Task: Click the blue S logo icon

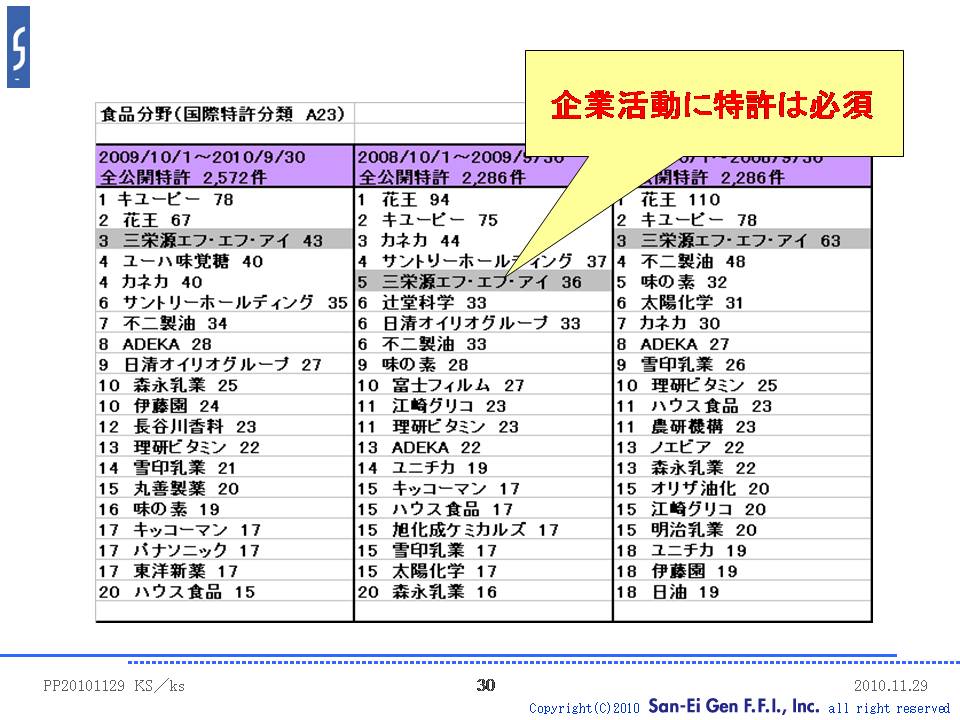Action: point(18,47)
